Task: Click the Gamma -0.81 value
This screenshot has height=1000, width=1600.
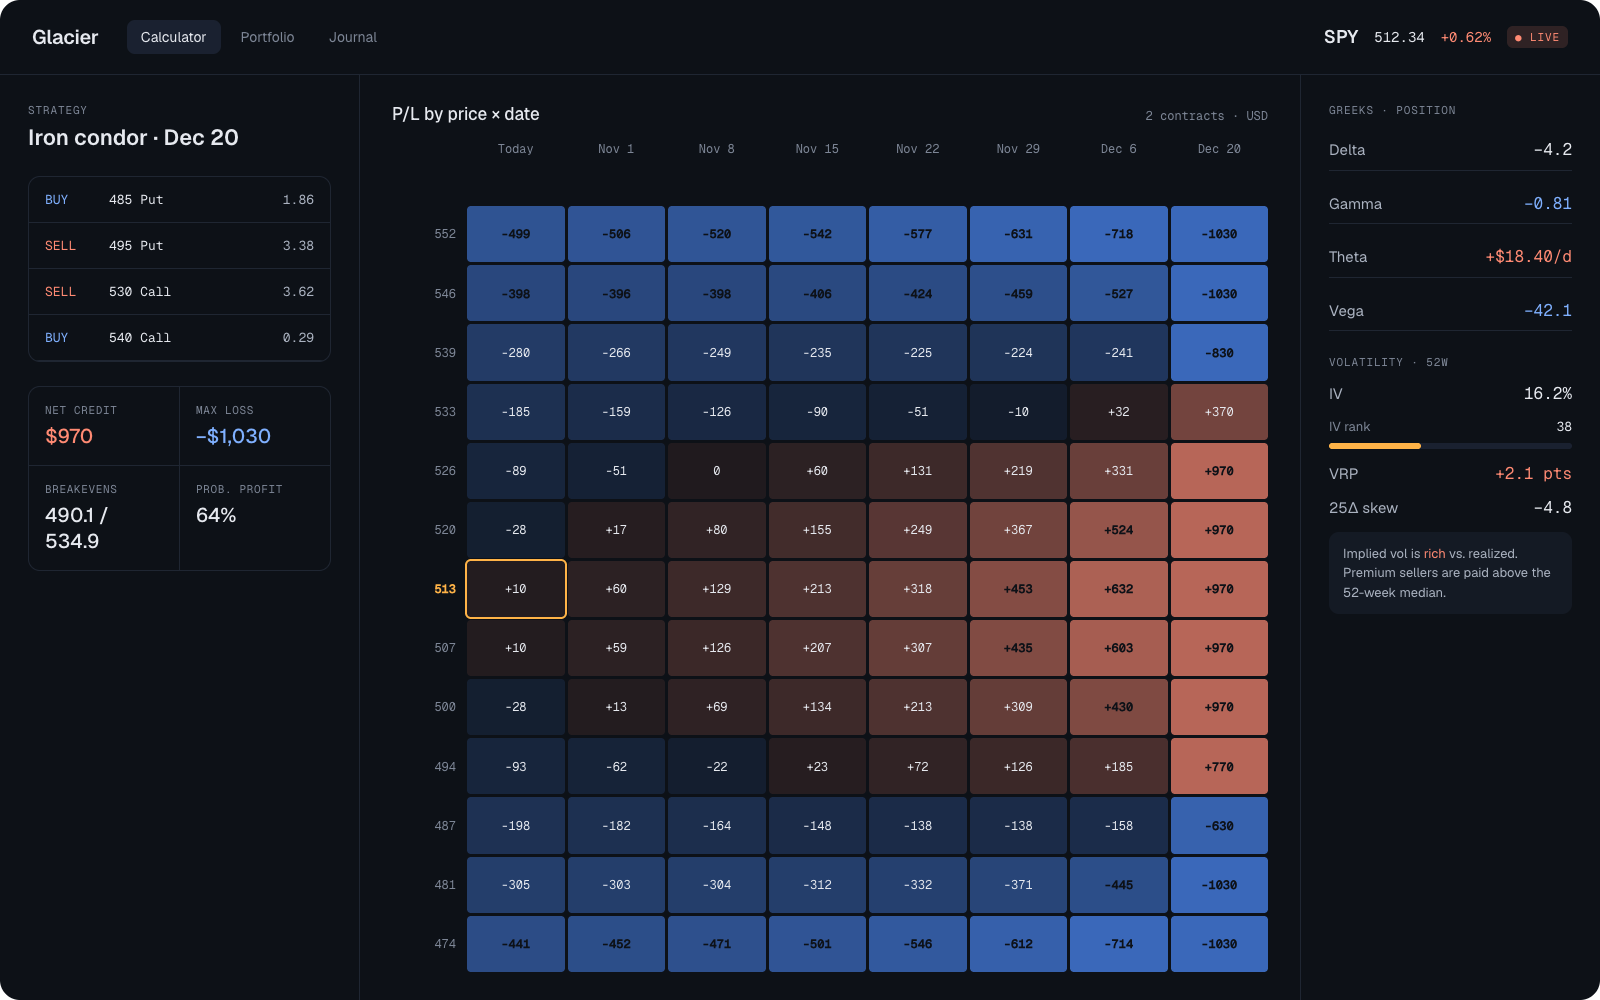Action: [1548, 203]
